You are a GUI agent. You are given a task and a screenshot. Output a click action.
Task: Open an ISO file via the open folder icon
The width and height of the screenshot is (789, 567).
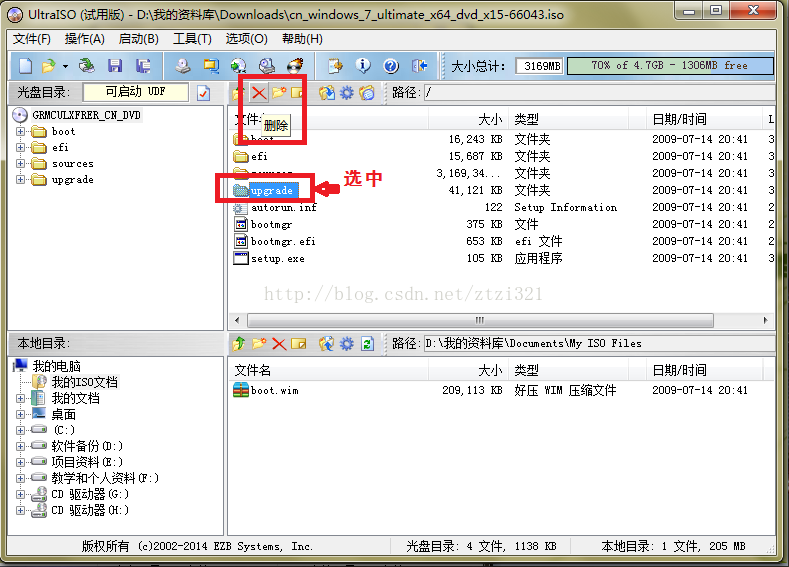[x=49, y=66]
